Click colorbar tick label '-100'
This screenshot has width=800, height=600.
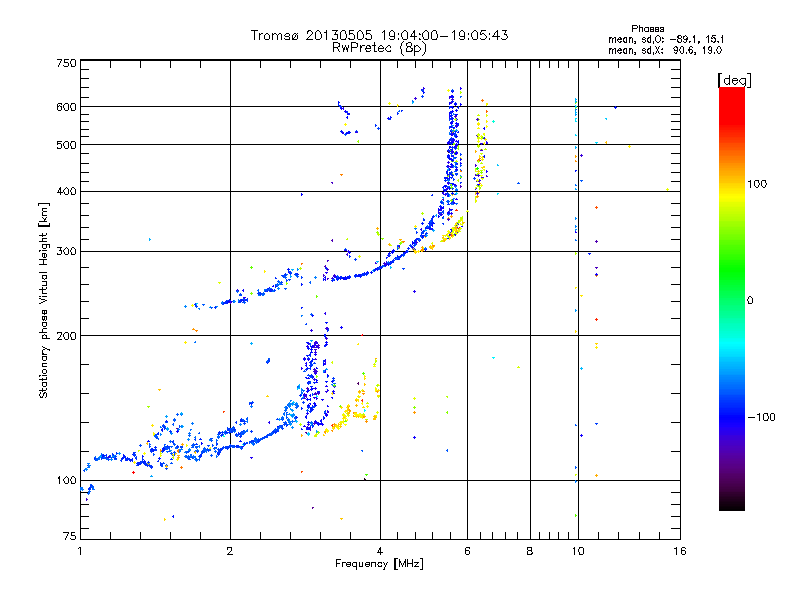tap(761, 417)
